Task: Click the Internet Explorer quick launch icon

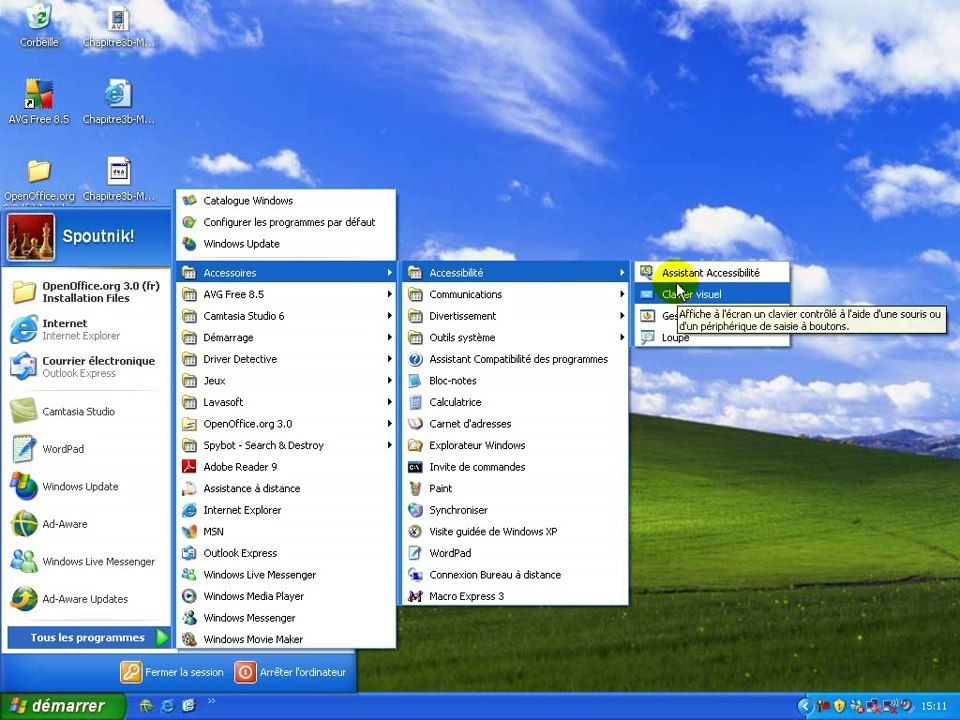Action: point(167,706)
